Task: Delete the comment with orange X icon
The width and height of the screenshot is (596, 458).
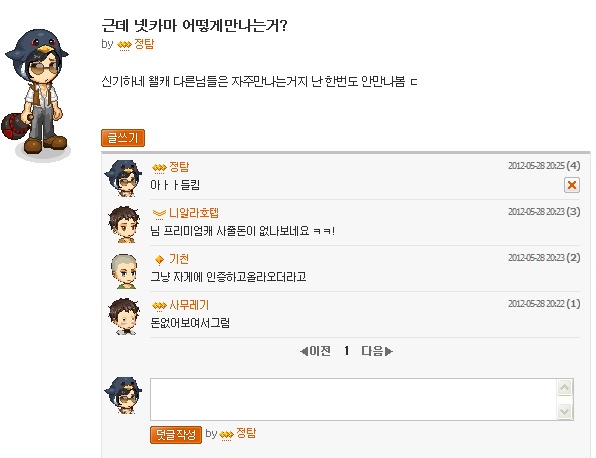Action: [x=572, y=185]
